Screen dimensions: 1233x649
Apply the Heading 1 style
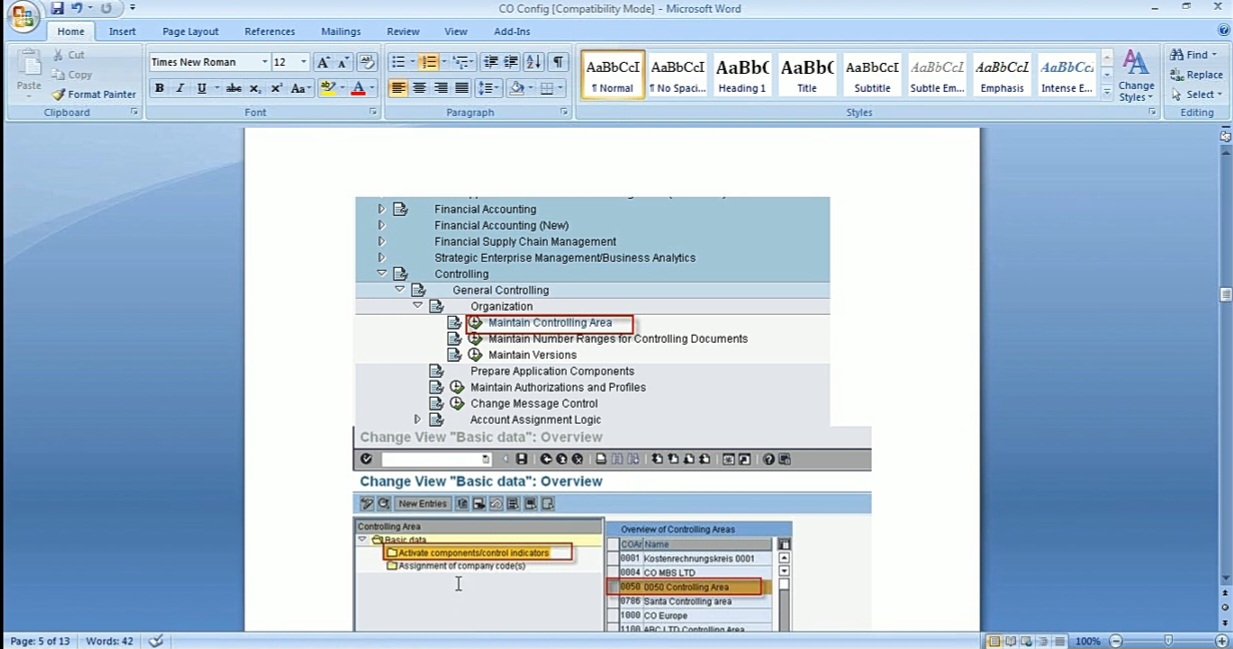click(741, 75)
